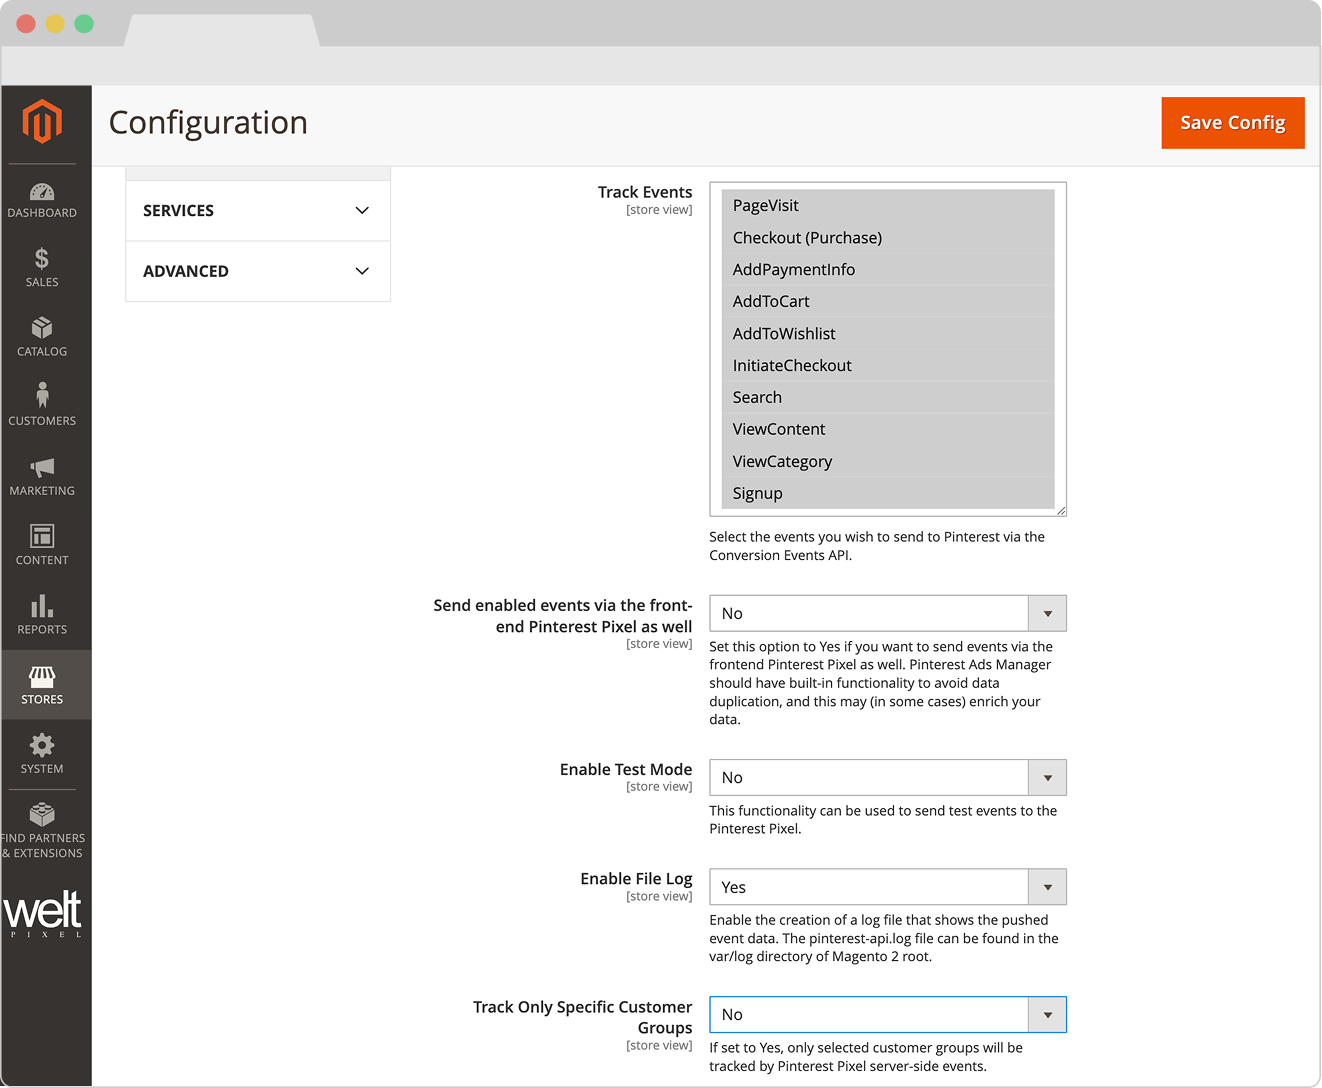Click the Save Config button
This screenshot has height=1088, width=1322.
coord(1232,123)
